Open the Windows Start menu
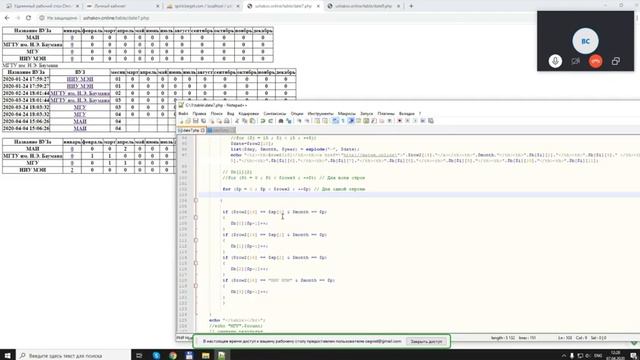The image size is (640, 360). click(x=7, y=355)
